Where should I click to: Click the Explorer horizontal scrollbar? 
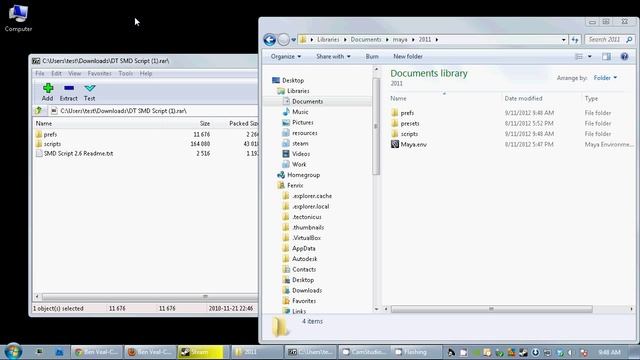point(491,309)
